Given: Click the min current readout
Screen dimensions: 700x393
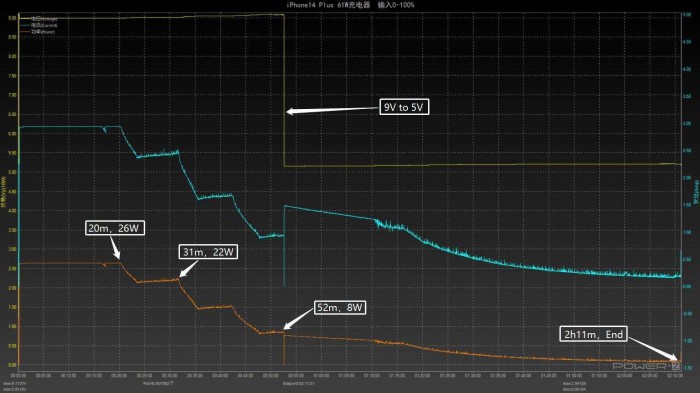Looking at the screenshot, I should click(x=575, y=389).
